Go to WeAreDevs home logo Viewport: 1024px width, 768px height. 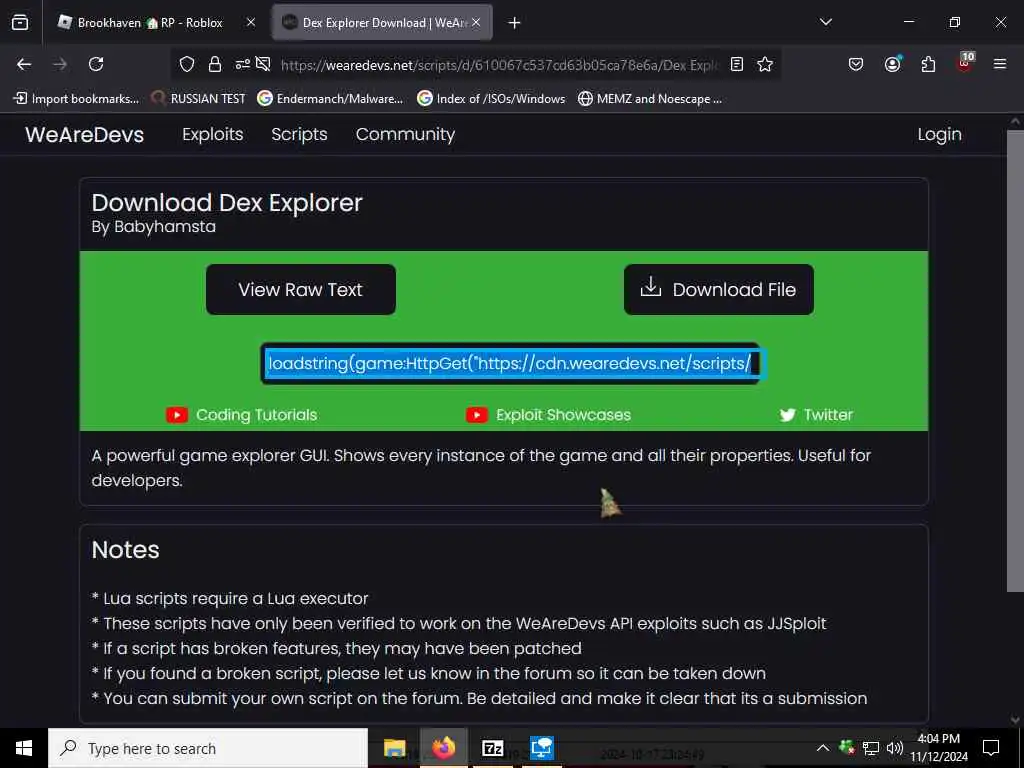(84, 135)
